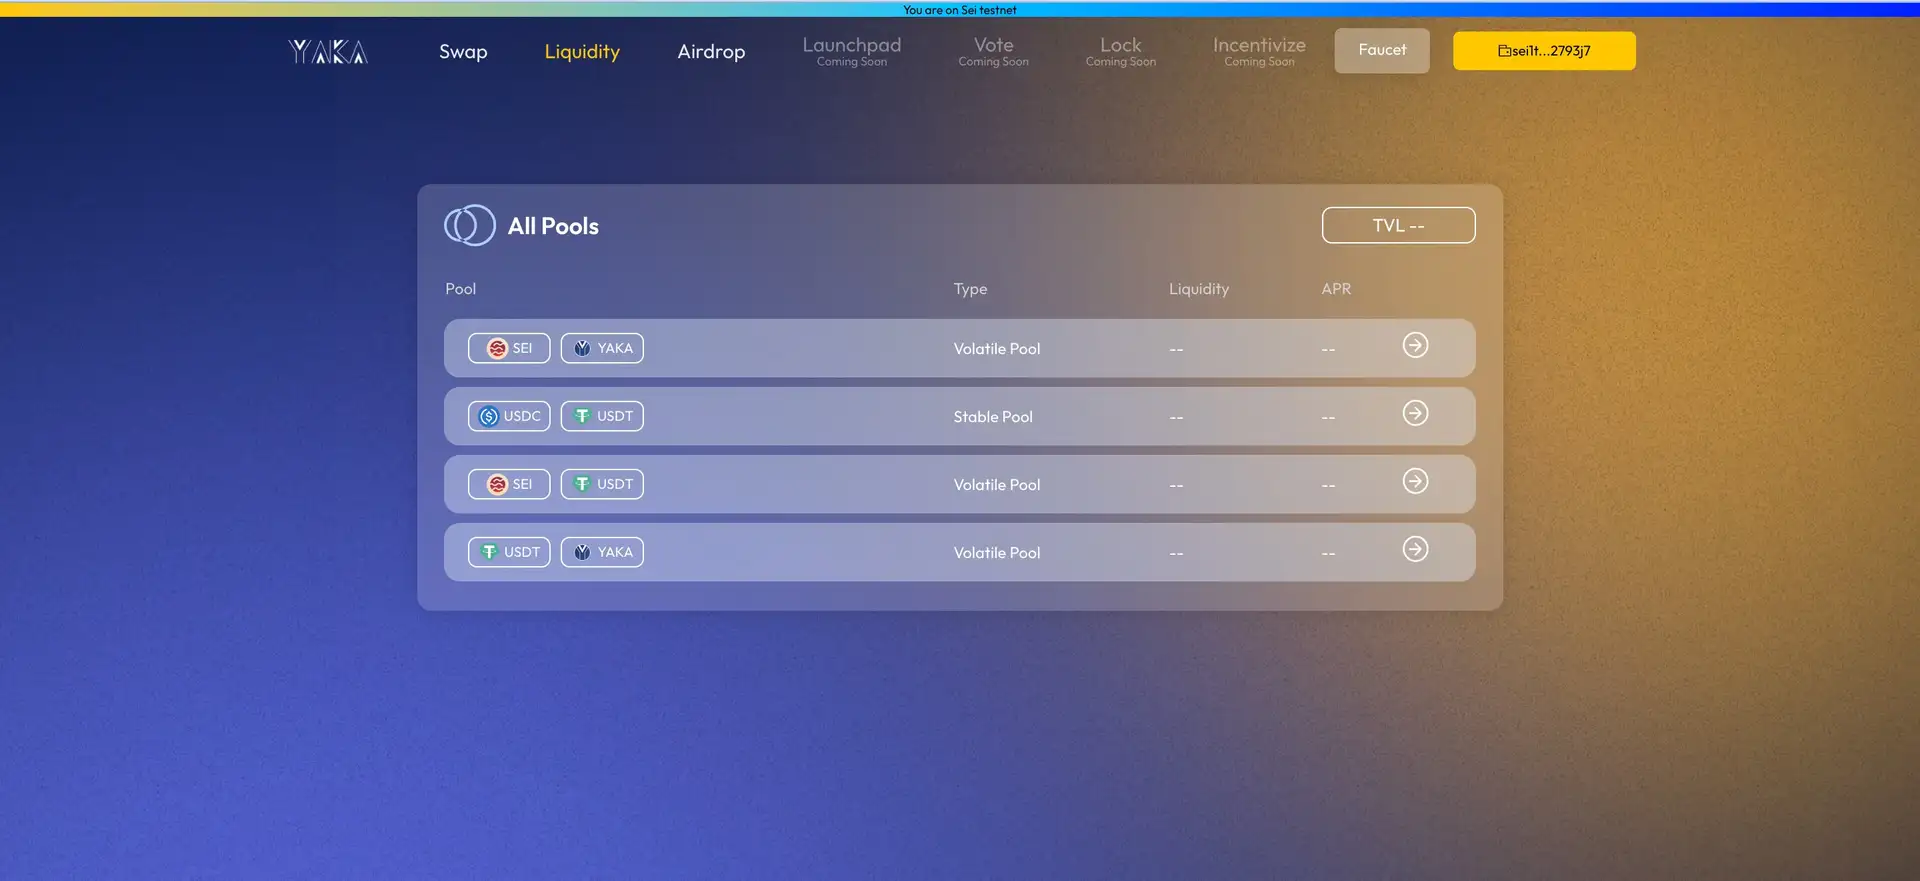
Task: Click the Lock coming soon item
Action: pos(1121,51)
